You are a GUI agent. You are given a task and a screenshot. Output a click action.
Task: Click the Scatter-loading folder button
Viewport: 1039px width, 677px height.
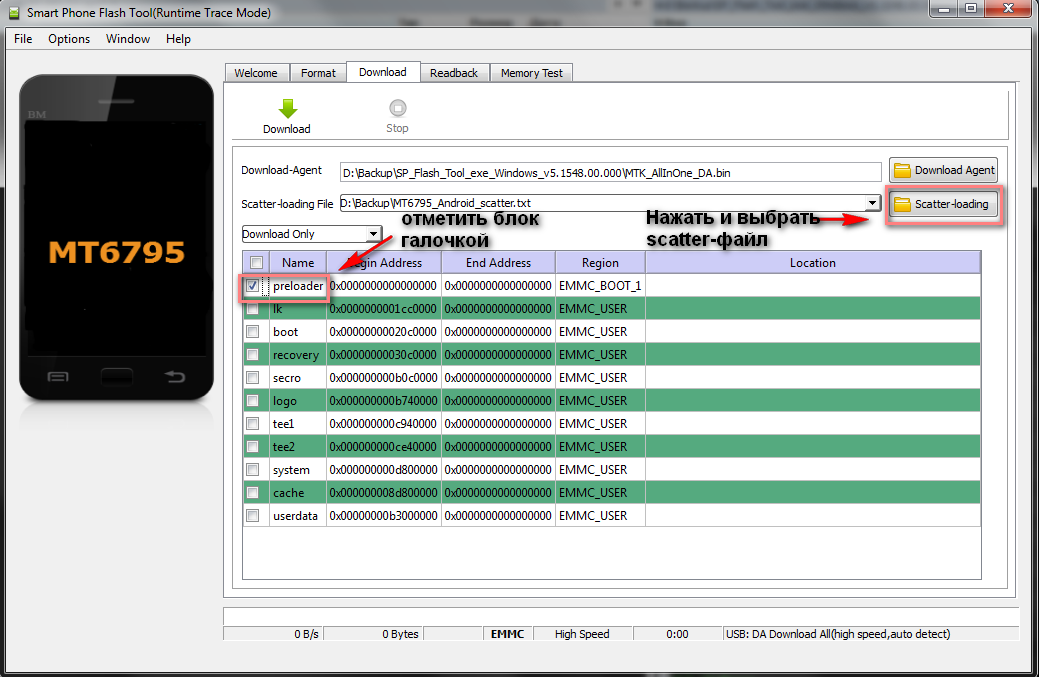[943, 204]
